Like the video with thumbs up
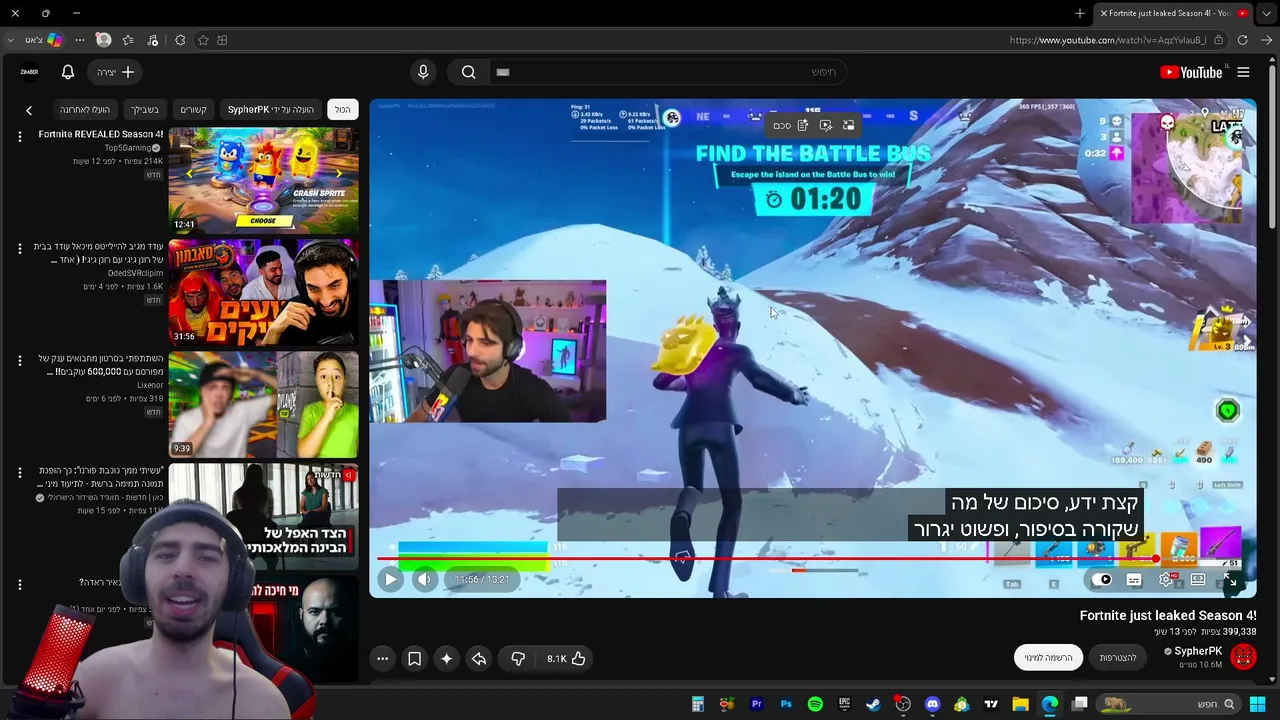This screenshot has height=720, width=1280. [x=566, y=658]
